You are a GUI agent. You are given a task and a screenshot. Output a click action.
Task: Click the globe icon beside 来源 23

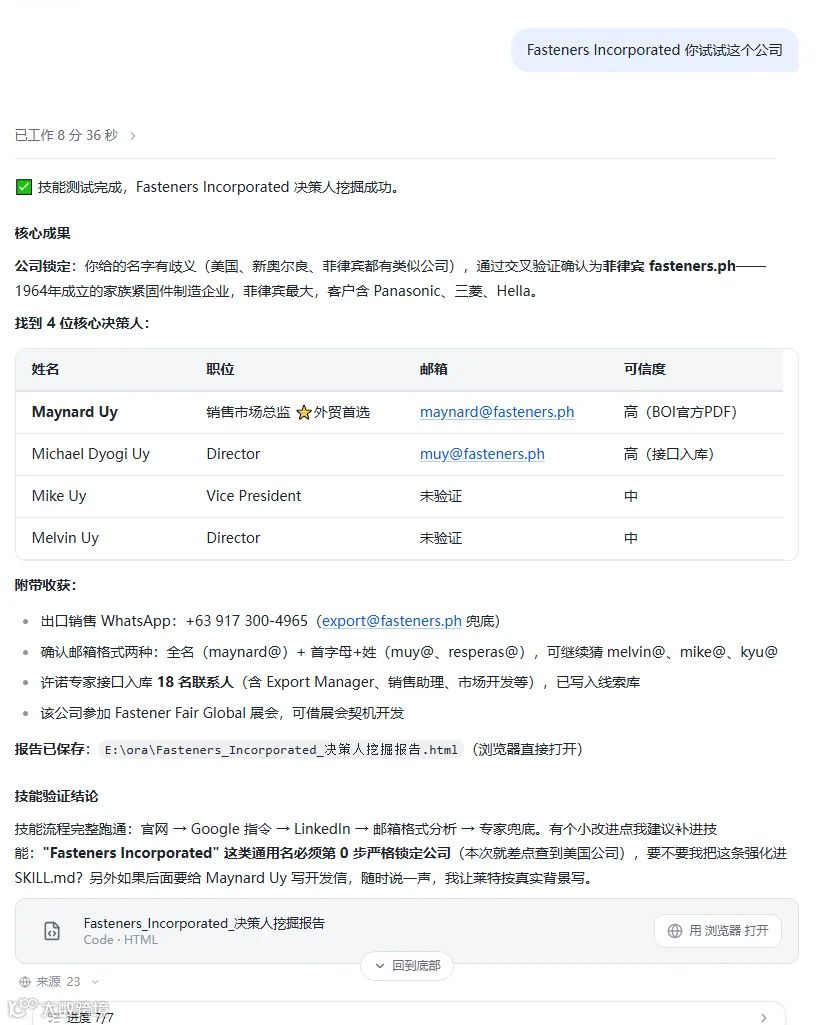click(25, 982)
